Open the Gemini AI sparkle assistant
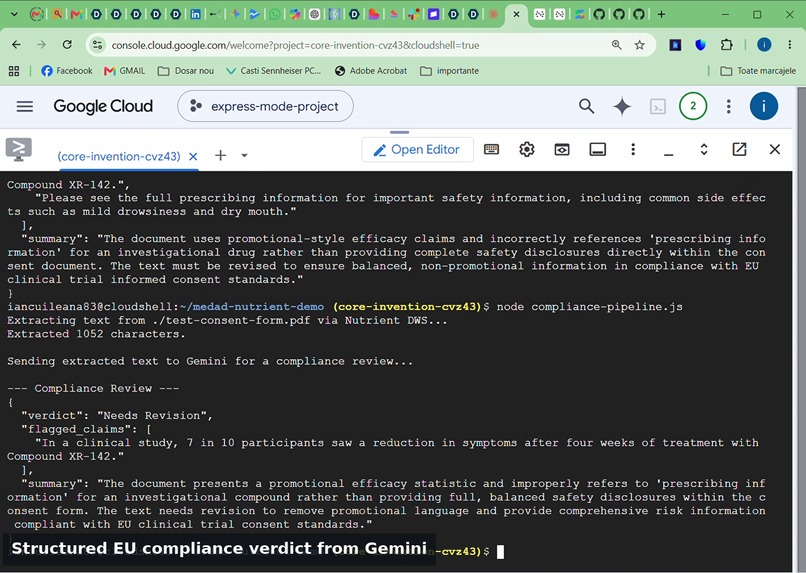This screenshot has width=806, height=573. [x=622, y=106]
